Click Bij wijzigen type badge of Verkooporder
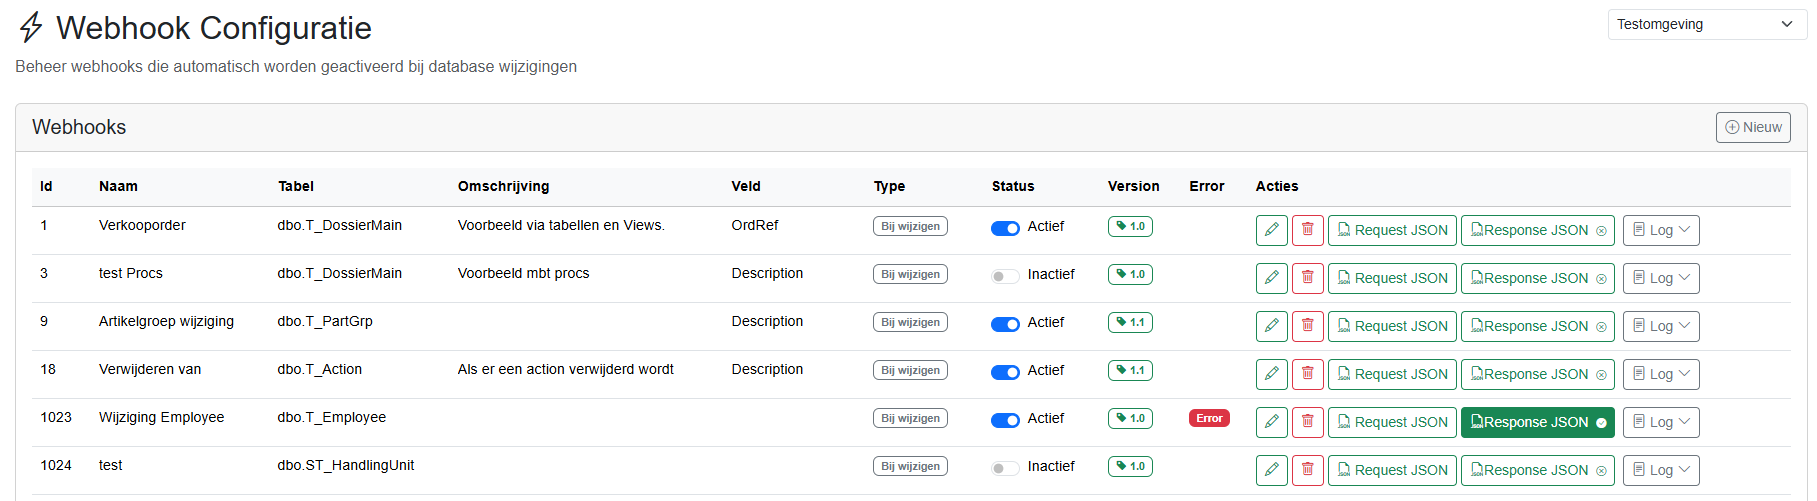The image size is (1817, 501). [x=910, y=226]
